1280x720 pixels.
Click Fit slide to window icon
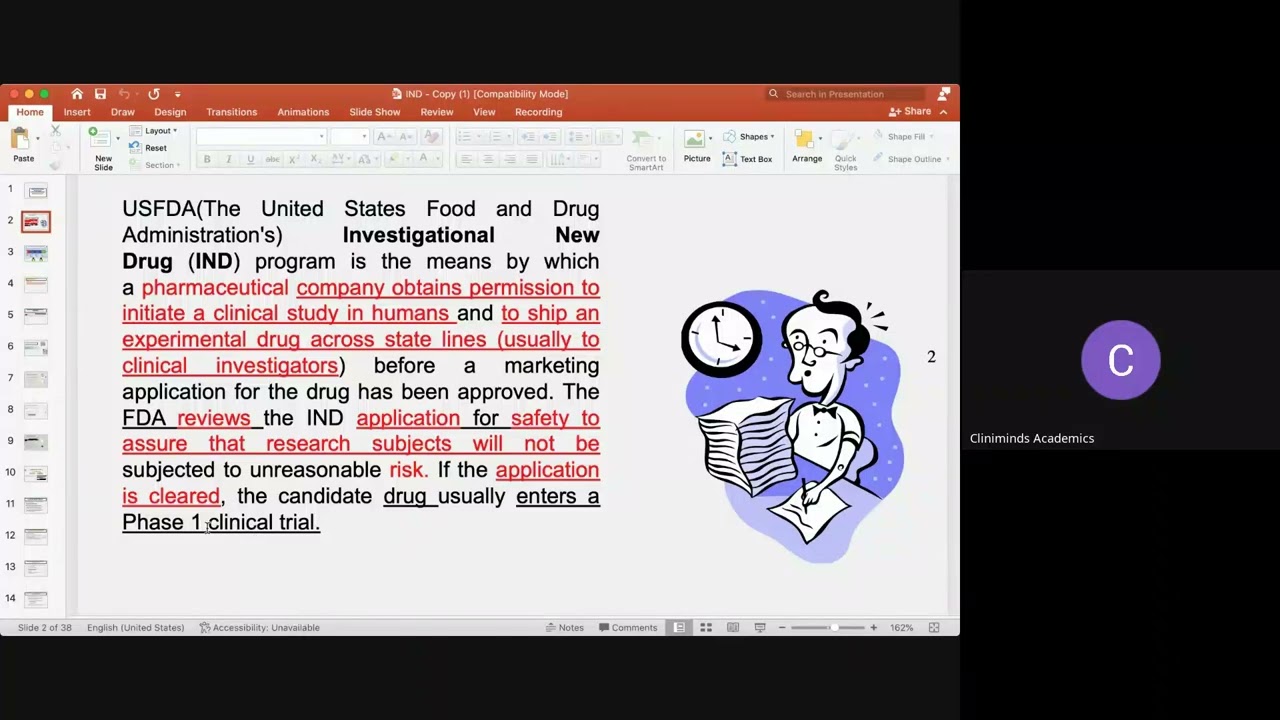click(x=934, y=628)
